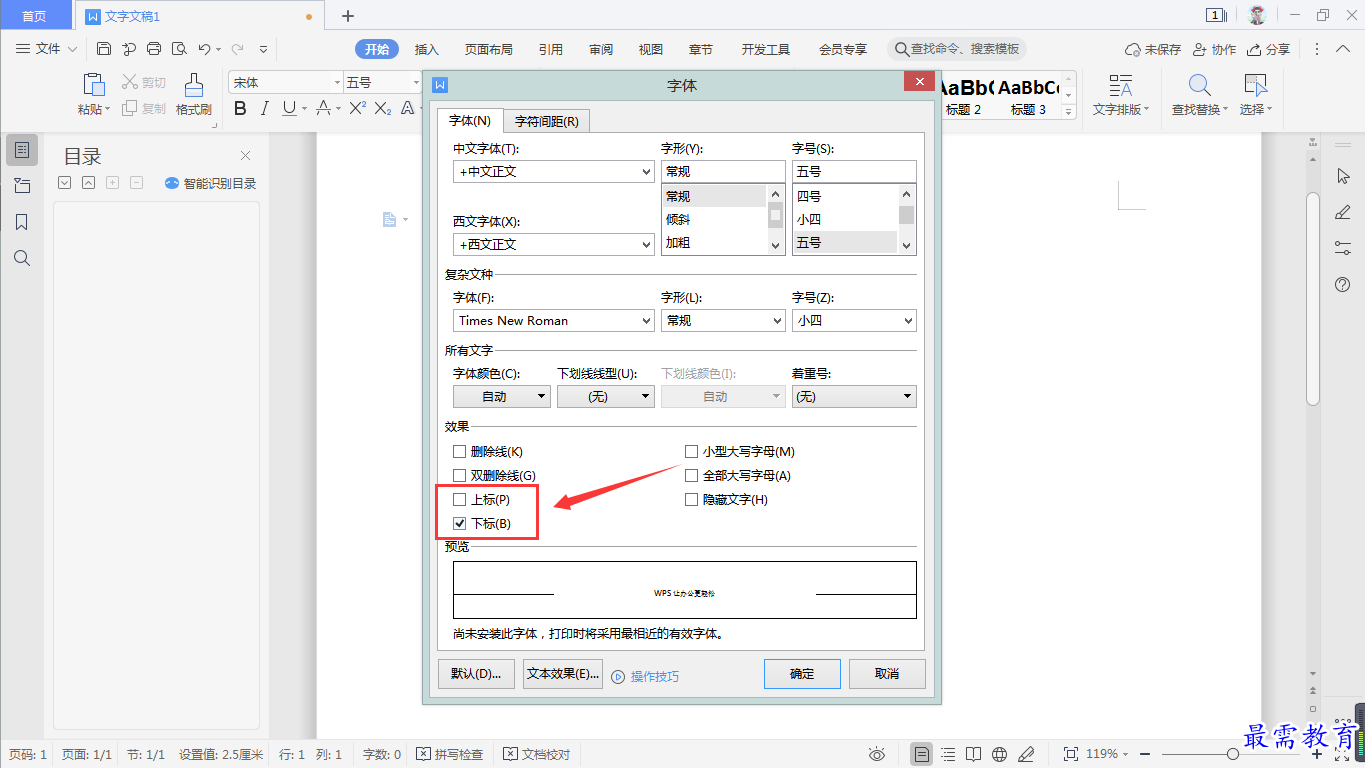Open the 中文字体(T) dropdown

(554, 172)
